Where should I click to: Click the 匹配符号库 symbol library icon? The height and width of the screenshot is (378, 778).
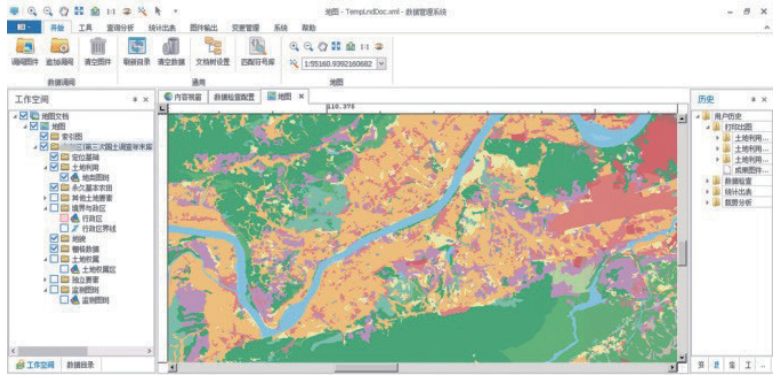[258, 47]
